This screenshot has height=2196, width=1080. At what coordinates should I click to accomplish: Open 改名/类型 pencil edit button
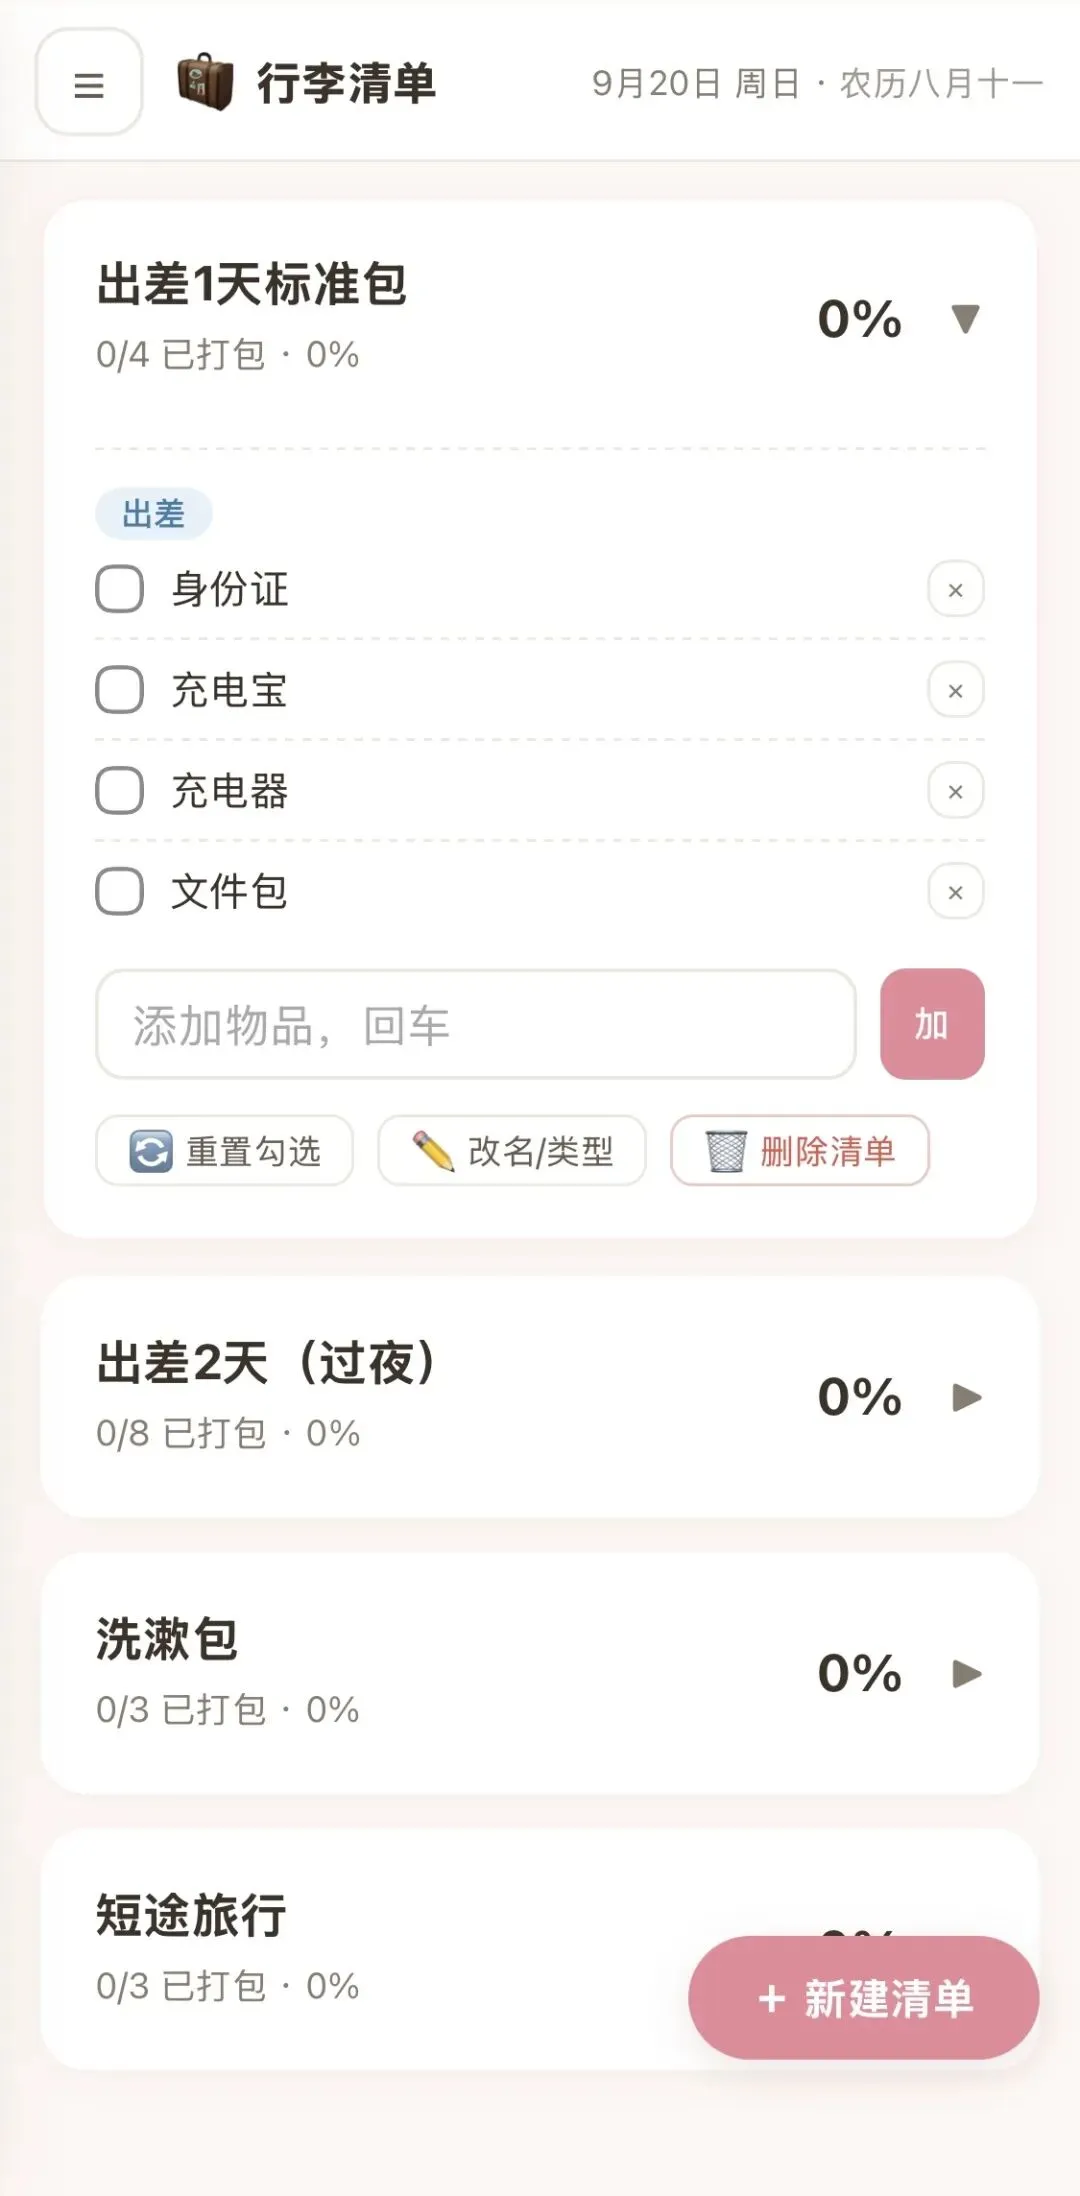click(x=512, y=1151)
